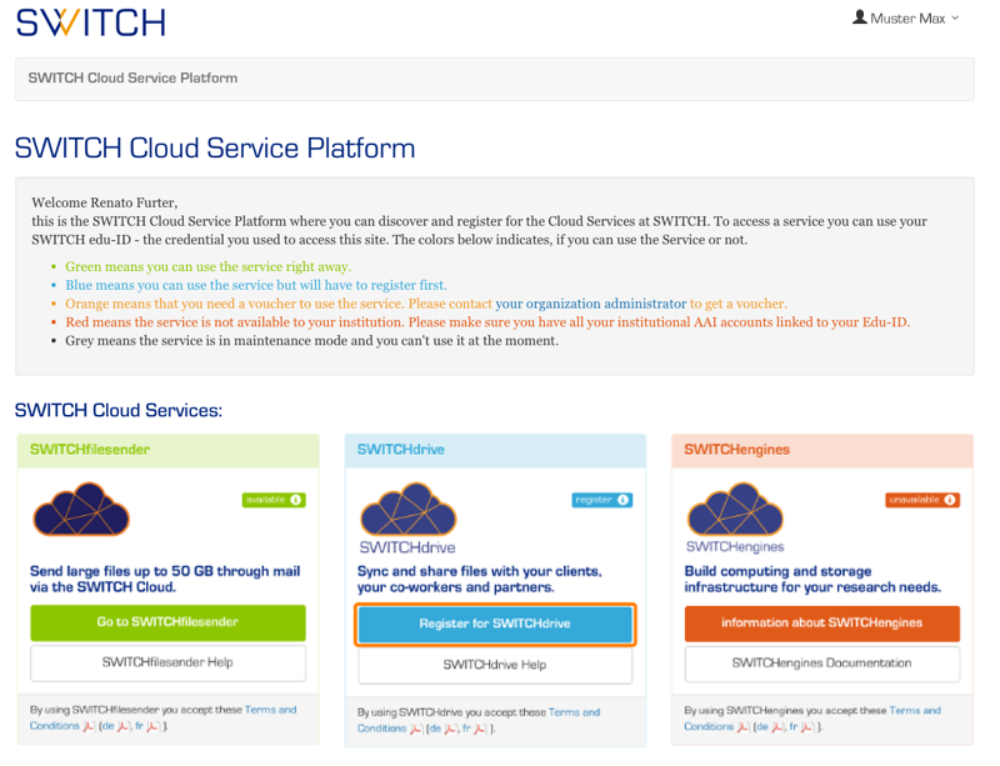Click the SWITCHfilesender card header
1000x766 pixels.
168,450
